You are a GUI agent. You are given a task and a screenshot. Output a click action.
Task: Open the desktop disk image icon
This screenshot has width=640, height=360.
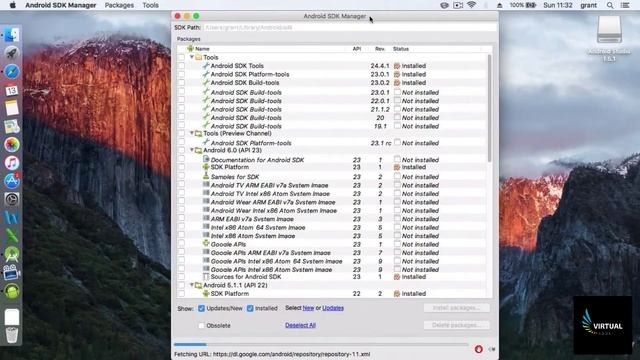click(x=609, y=29)
